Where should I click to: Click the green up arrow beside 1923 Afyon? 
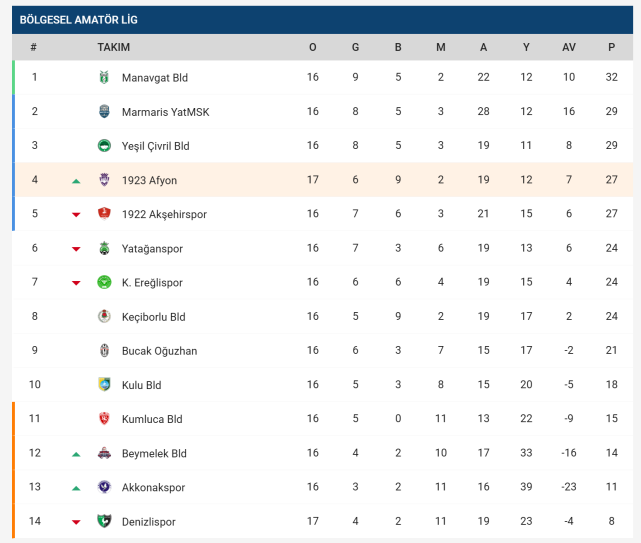point(76,181)
